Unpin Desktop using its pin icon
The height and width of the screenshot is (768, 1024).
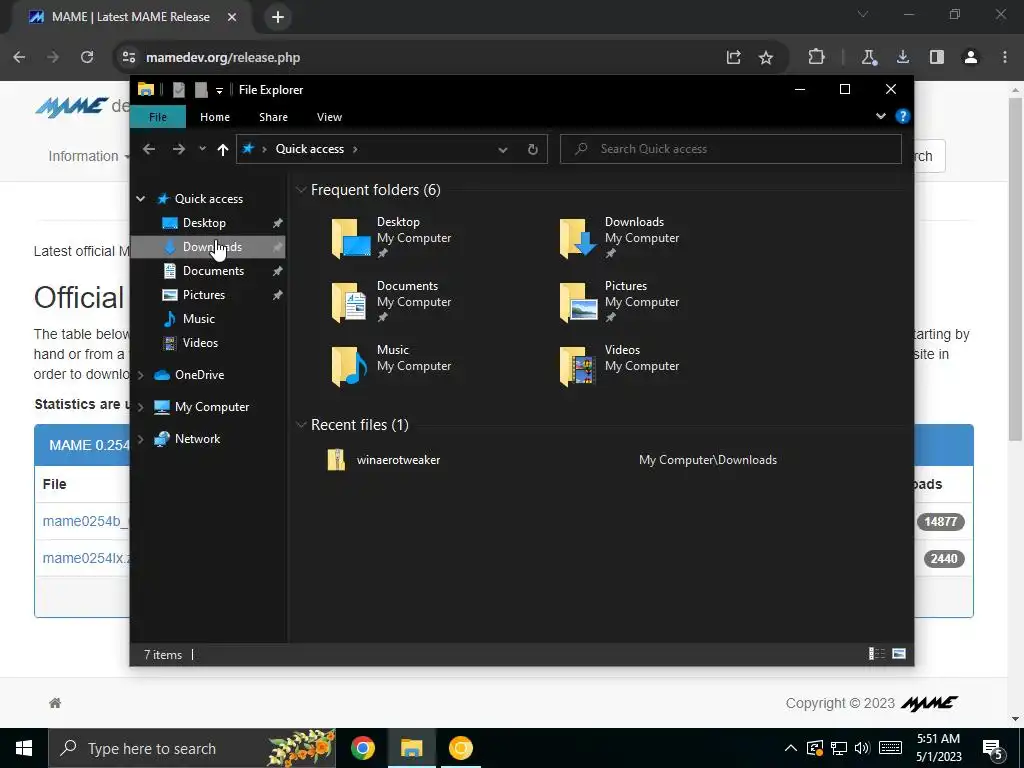278,223
